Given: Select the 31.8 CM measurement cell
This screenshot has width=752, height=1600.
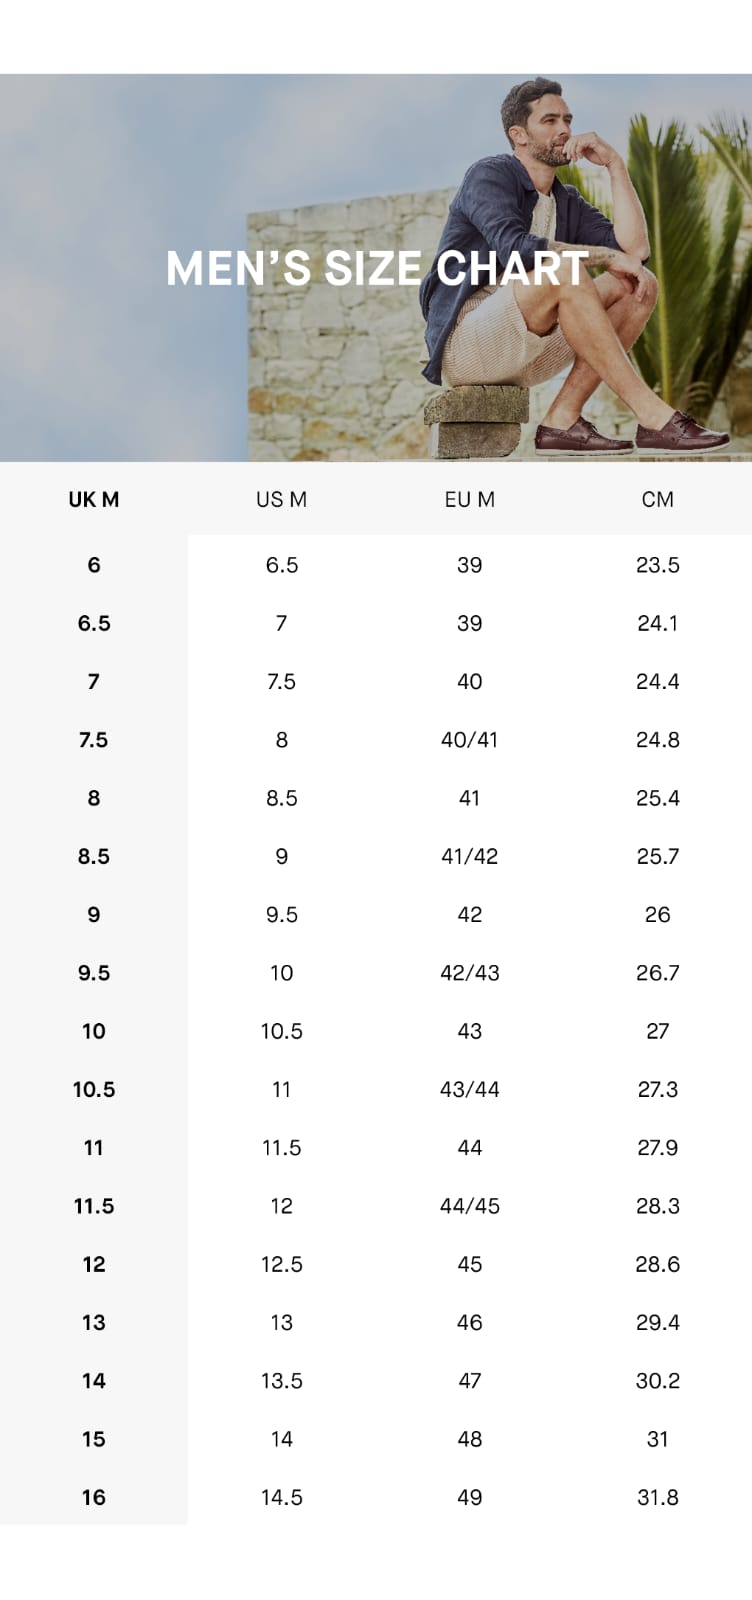Looking at the screenshot, I should [x=657, y=1497].
